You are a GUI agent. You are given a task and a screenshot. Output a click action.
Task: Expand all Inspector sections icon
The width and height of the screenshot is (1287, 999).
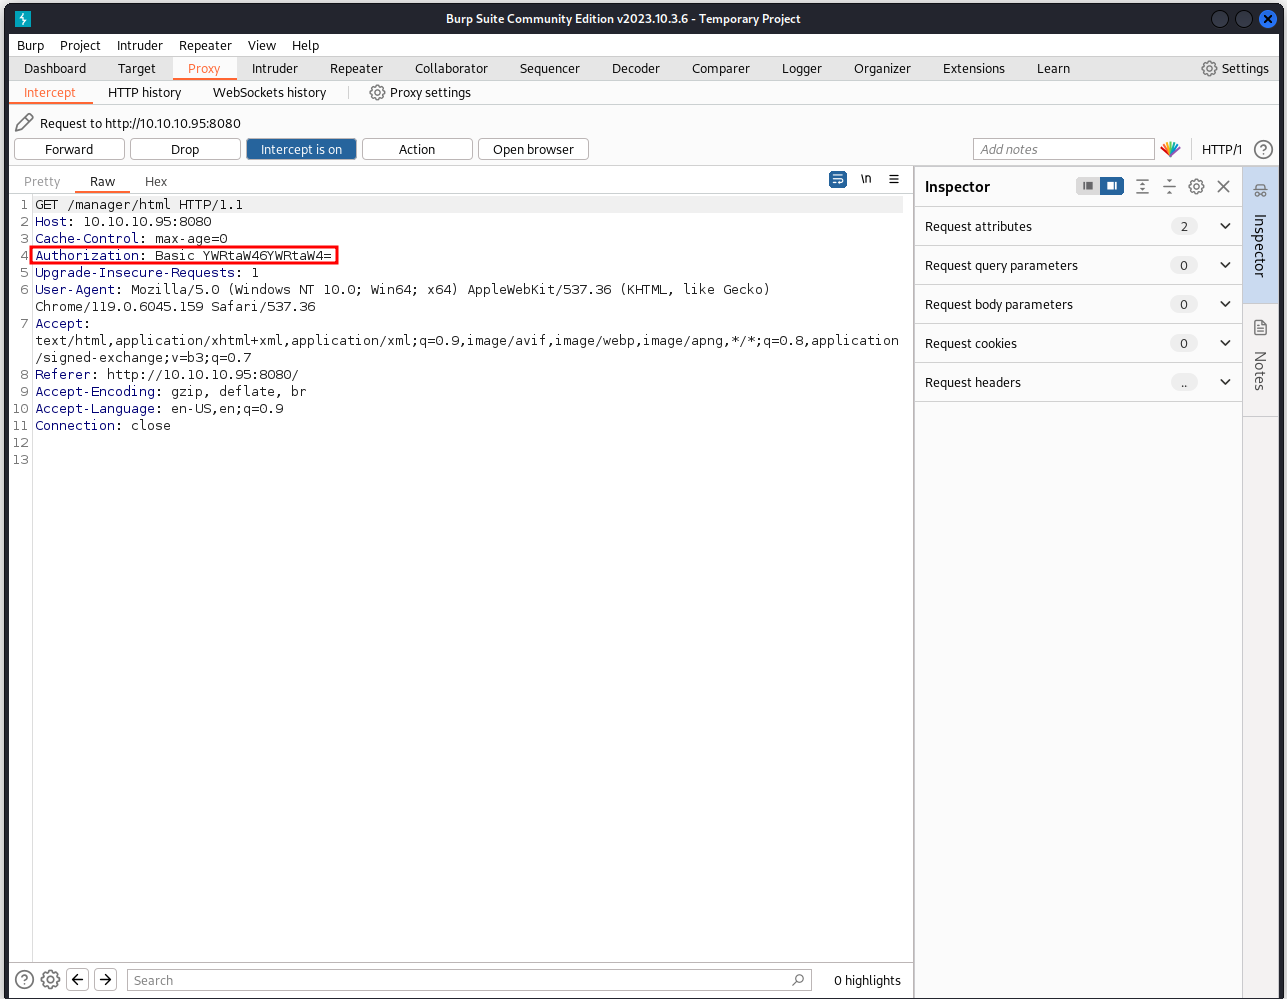coord(1142,186)
